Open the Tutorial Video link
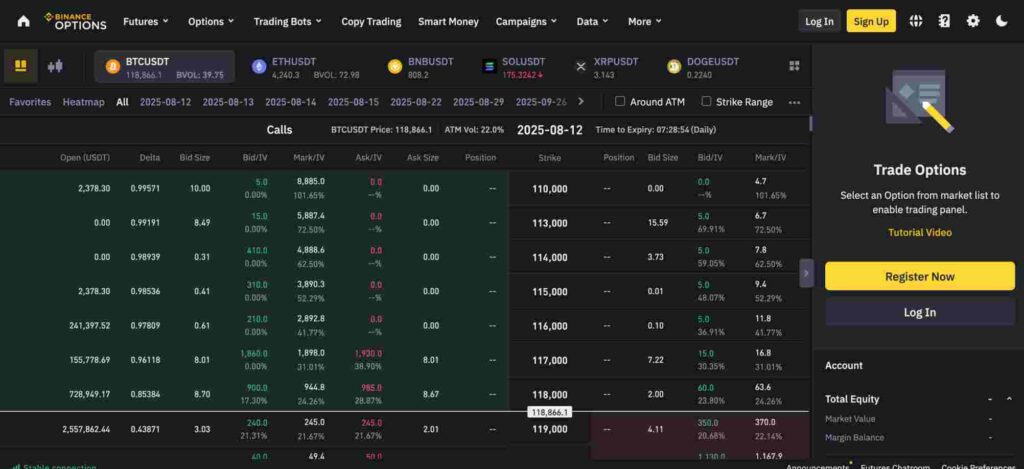This screenshot has width=1024, height=469. click(920, 233)
